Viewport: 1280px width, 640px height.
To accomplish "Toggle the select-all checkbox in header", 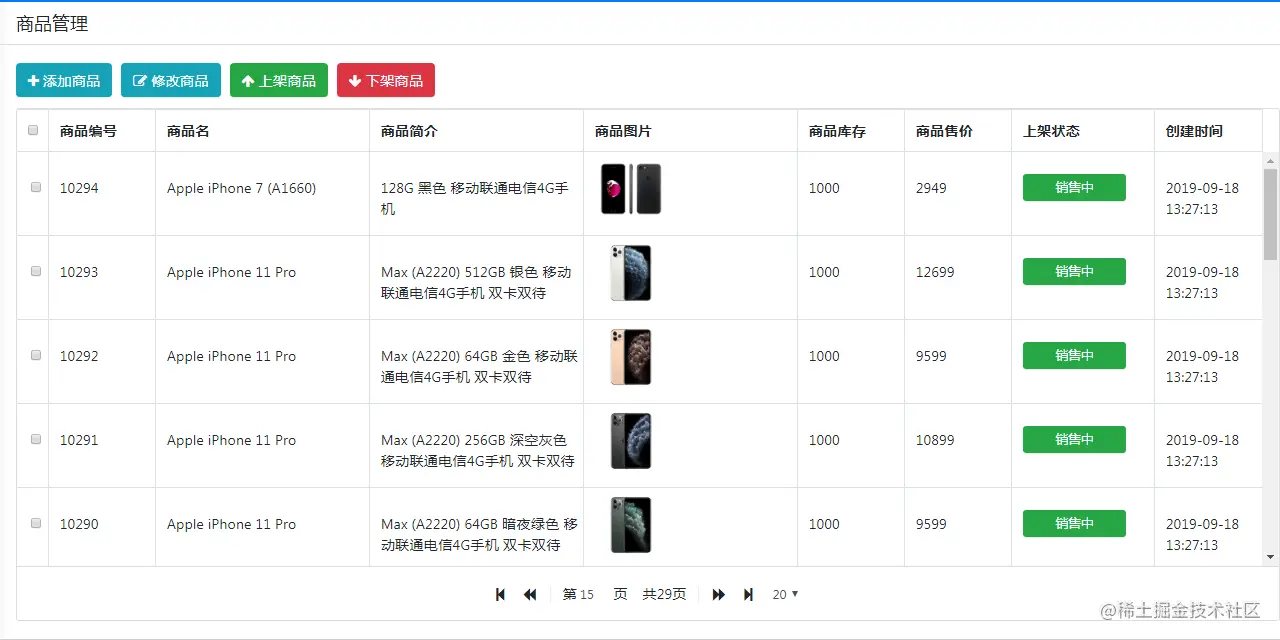I will tap(33, 130).
